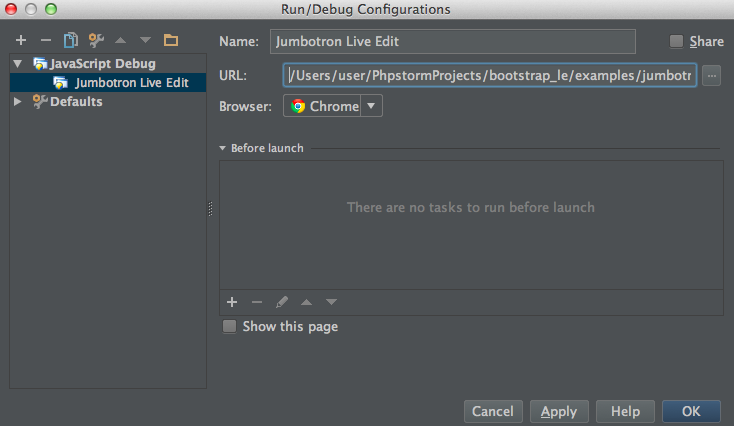Screen dimensions: 734x426
Task: Click the Chrome browser selector
Action: tap(333, 106)
